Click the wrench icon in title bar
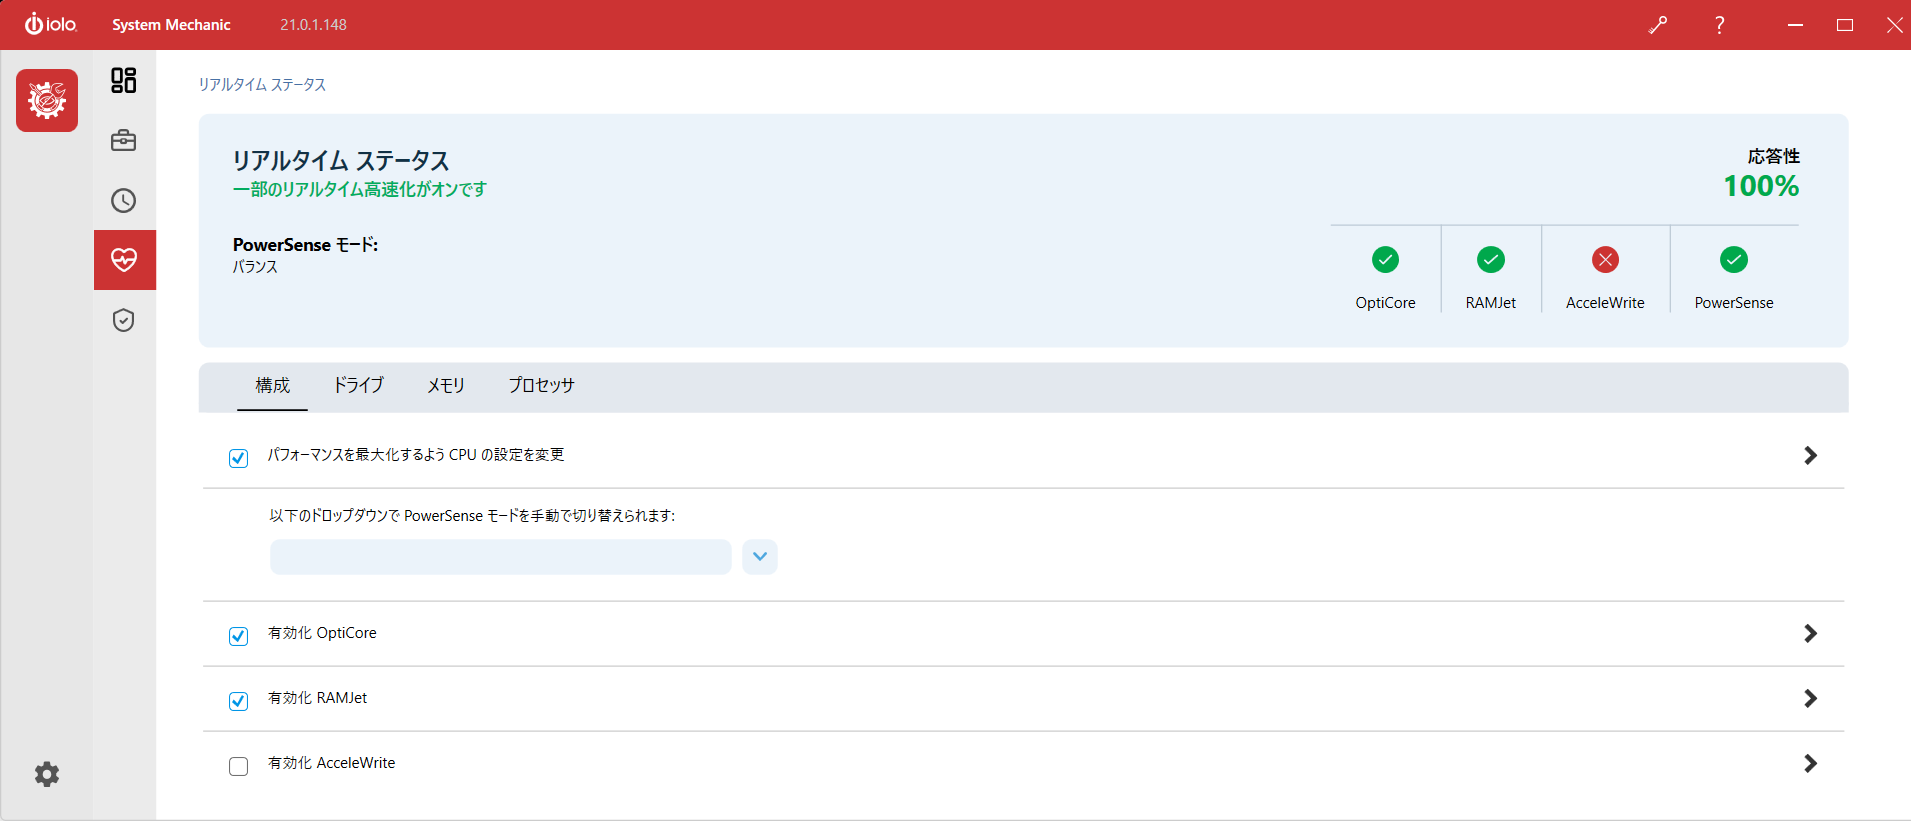This screenshot has height=821, width=1911. [1658, 25]
